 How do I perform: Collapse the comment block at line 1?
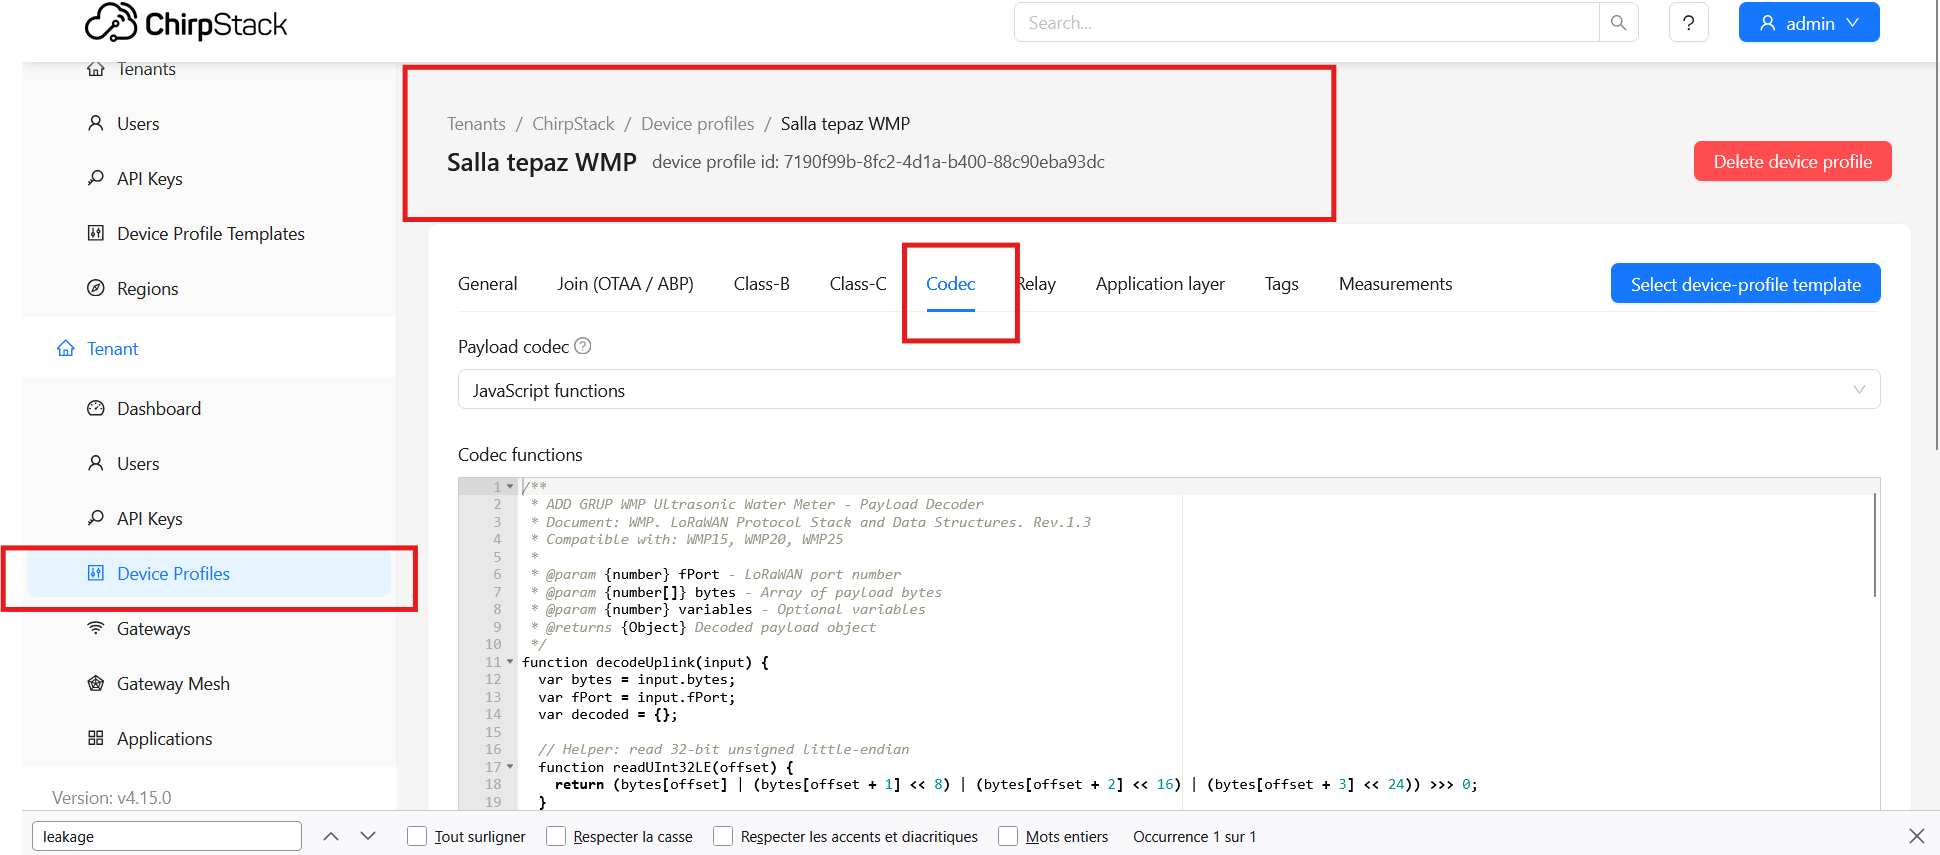(510, 487)
